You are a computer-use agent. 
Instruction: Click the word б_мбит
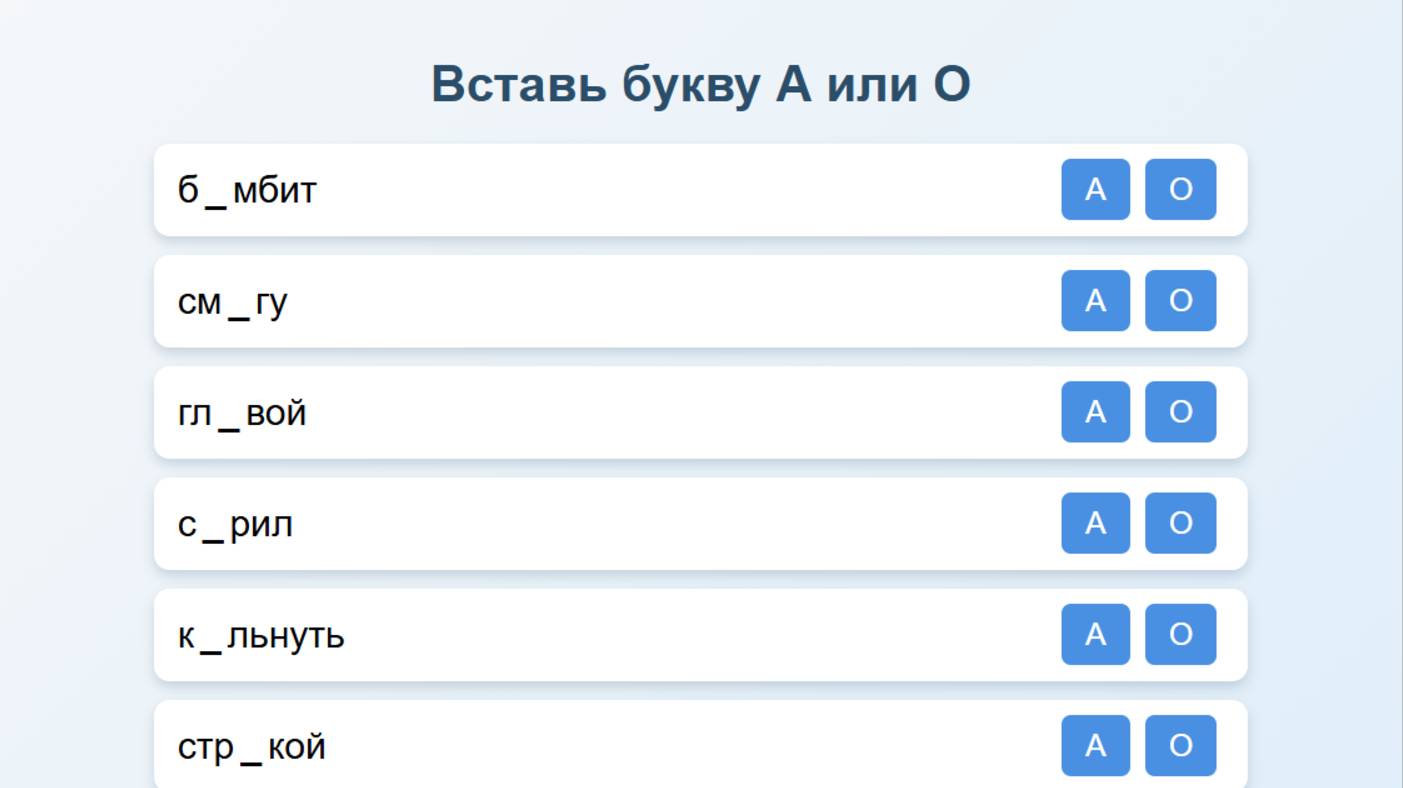247,190
